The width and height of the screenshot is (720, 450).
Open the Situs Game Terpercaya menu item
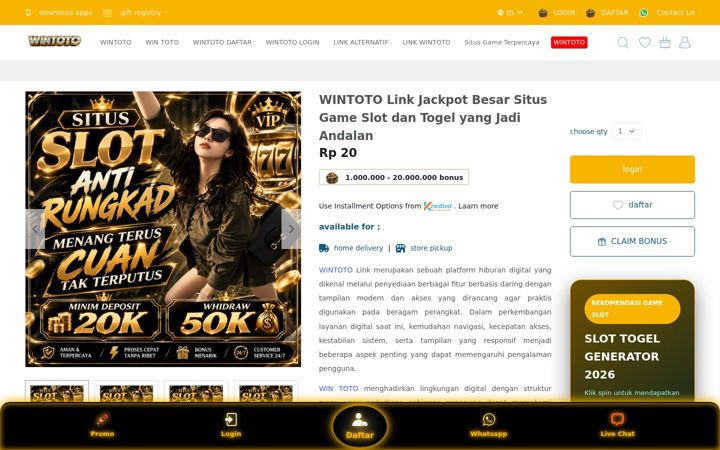(502, 42)
